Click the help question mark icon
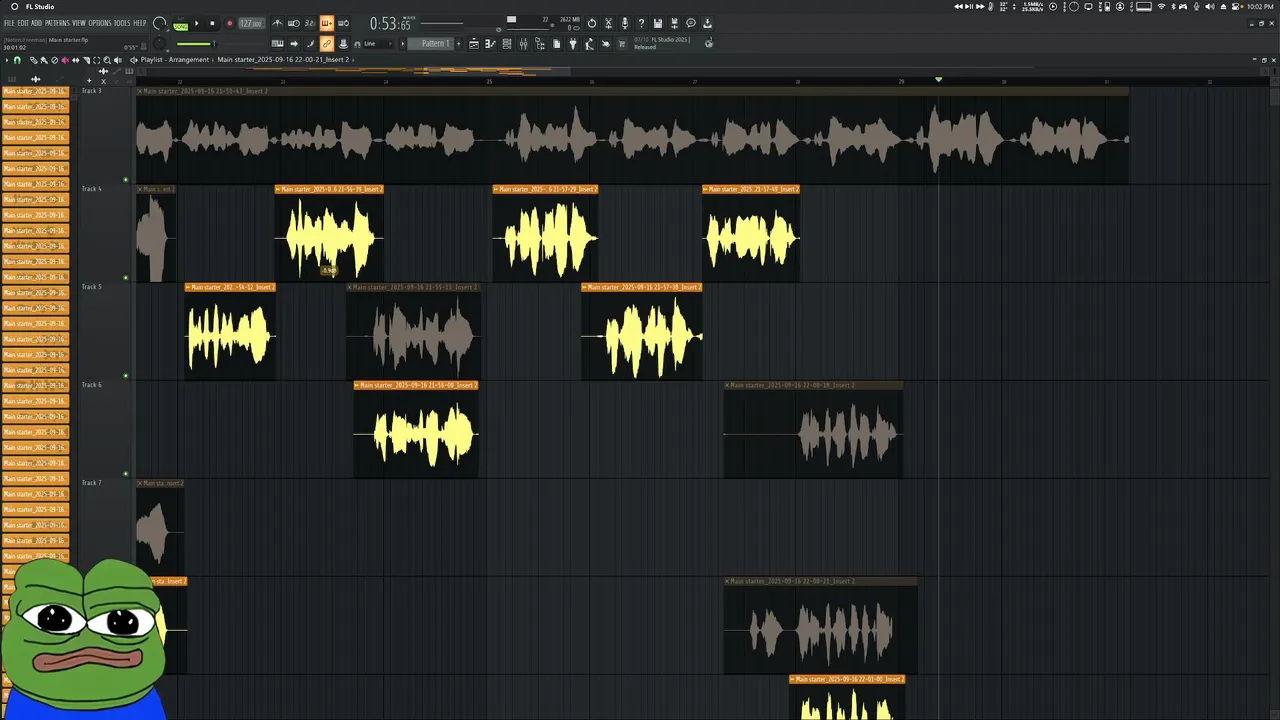The image size is (1280, 720). pyautogui.click(x=641, y=23)
